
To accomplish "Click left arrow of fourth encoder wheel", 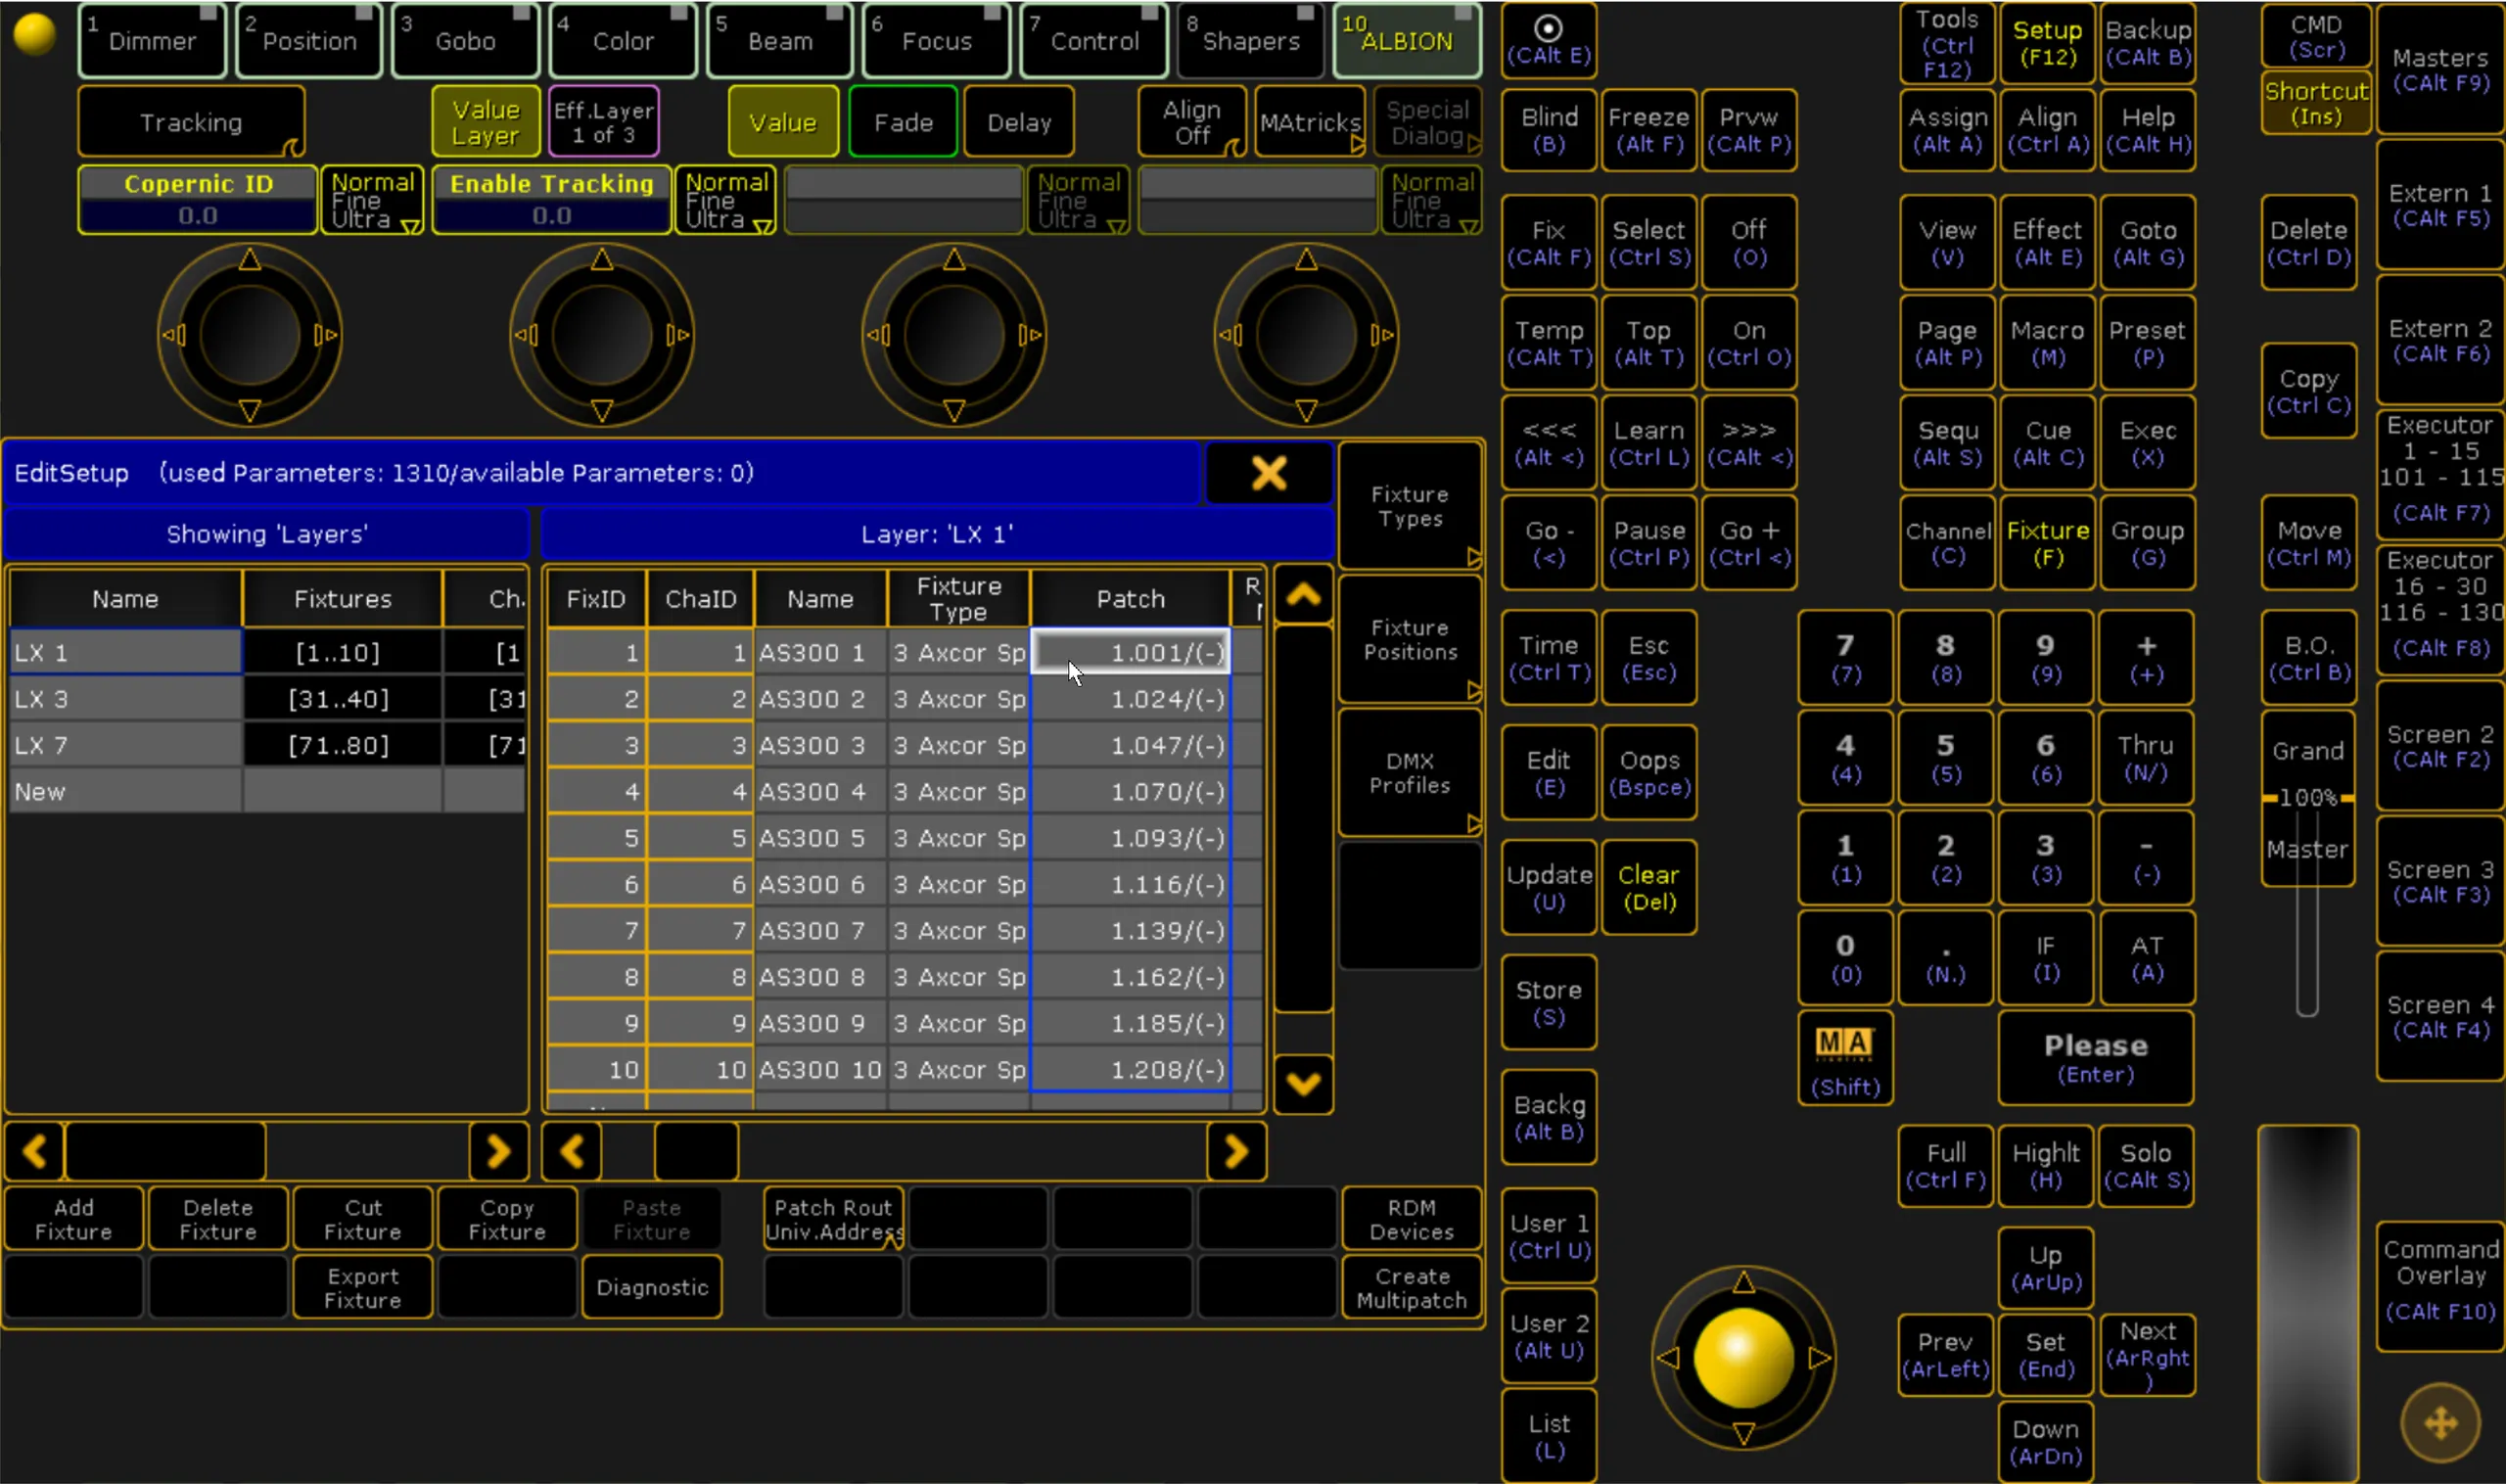I will (x=1230, y=335).
